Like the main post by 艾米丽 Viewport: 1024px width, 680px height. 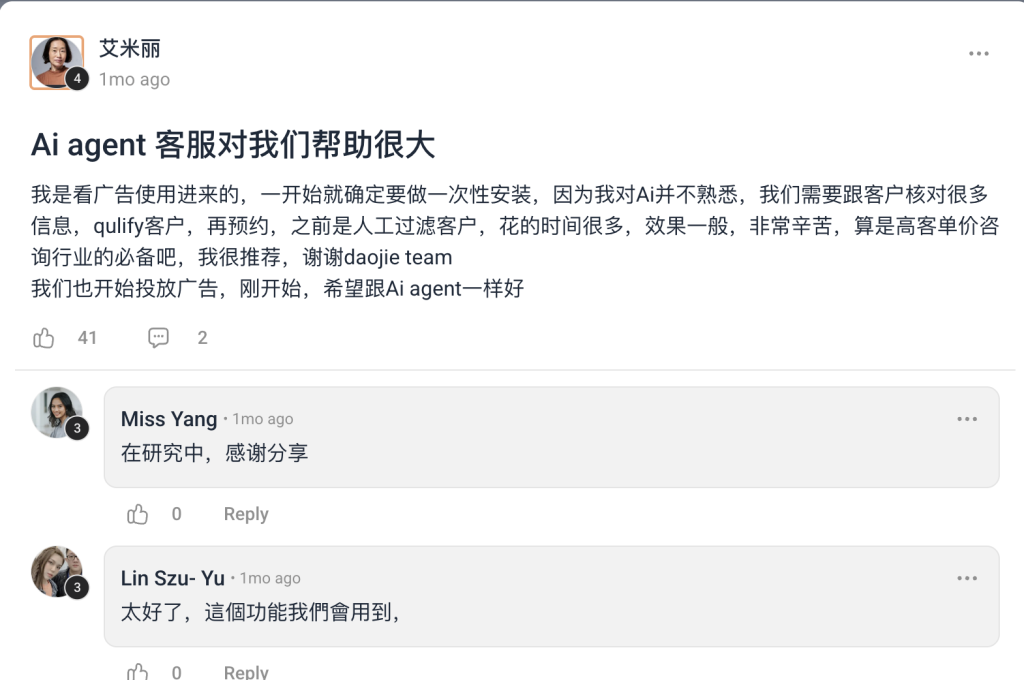point(44,338)
